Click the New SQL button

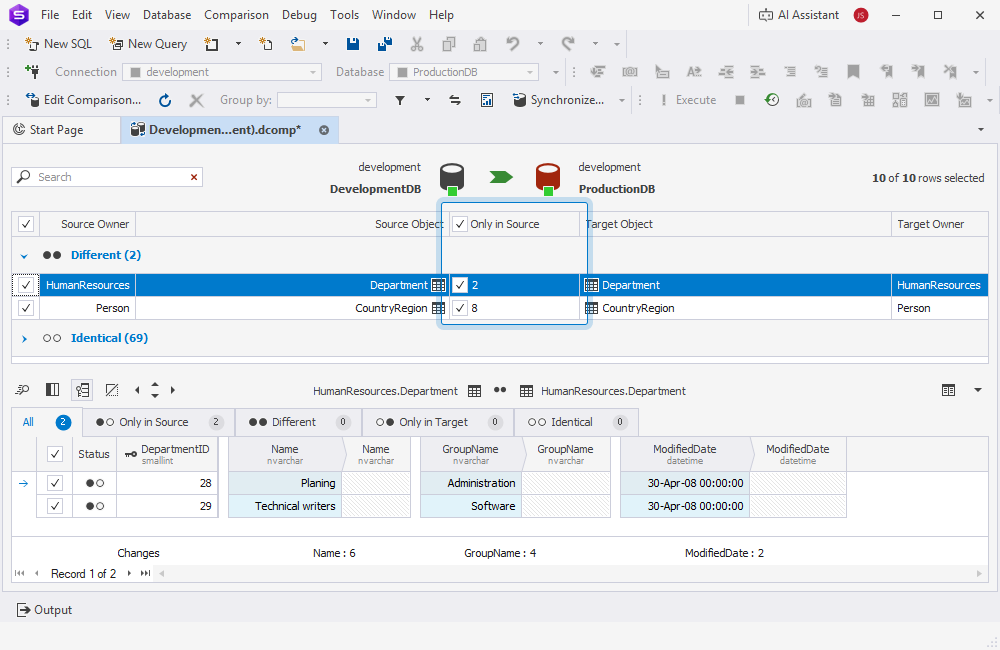pyautogui.click(x=58, y=44)
